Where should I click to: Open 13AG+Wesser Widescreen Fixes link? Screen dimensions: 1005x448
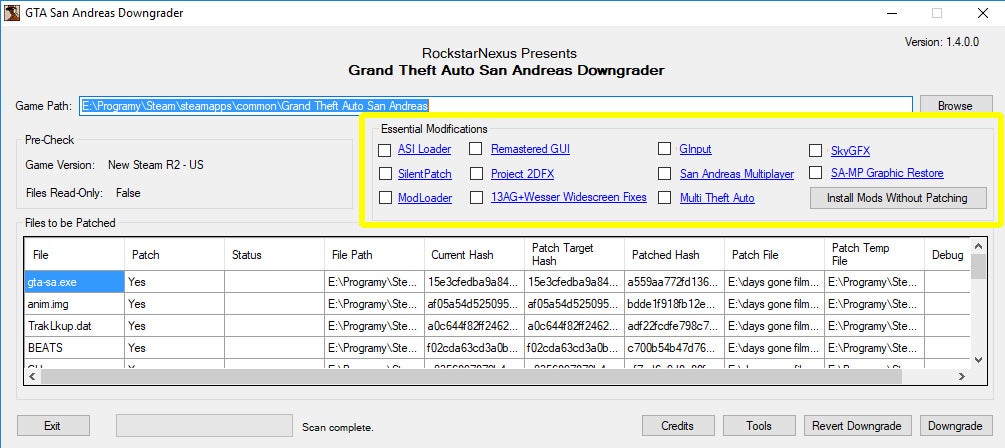569,197
